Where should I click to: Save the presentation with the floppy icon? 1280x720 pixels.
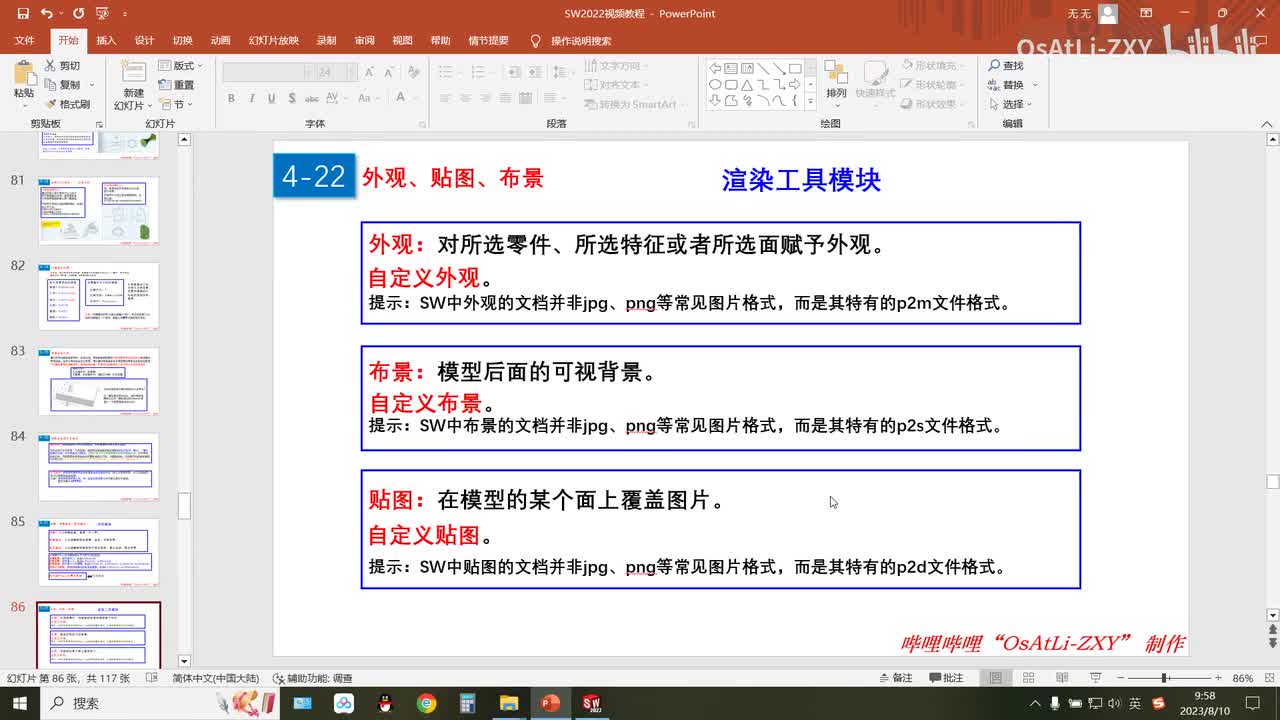(x=23, y=14)
